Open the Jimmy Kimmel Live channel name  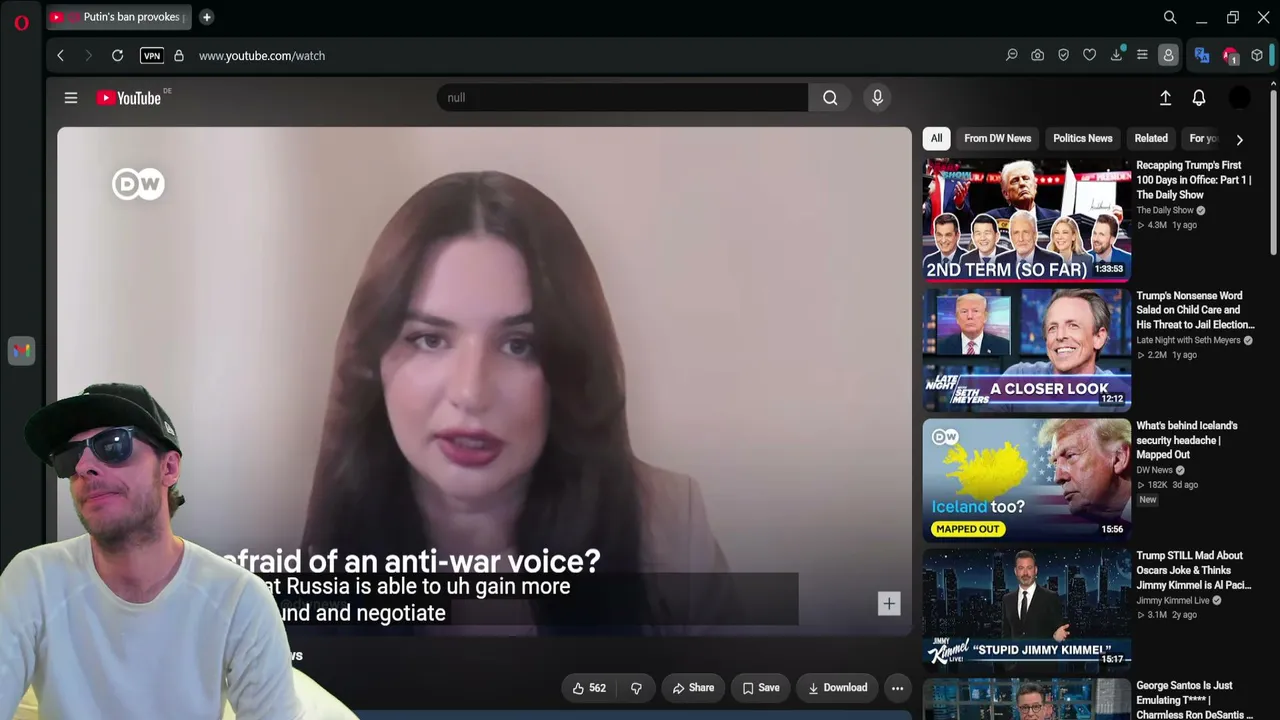click(x=1173, y=601)
